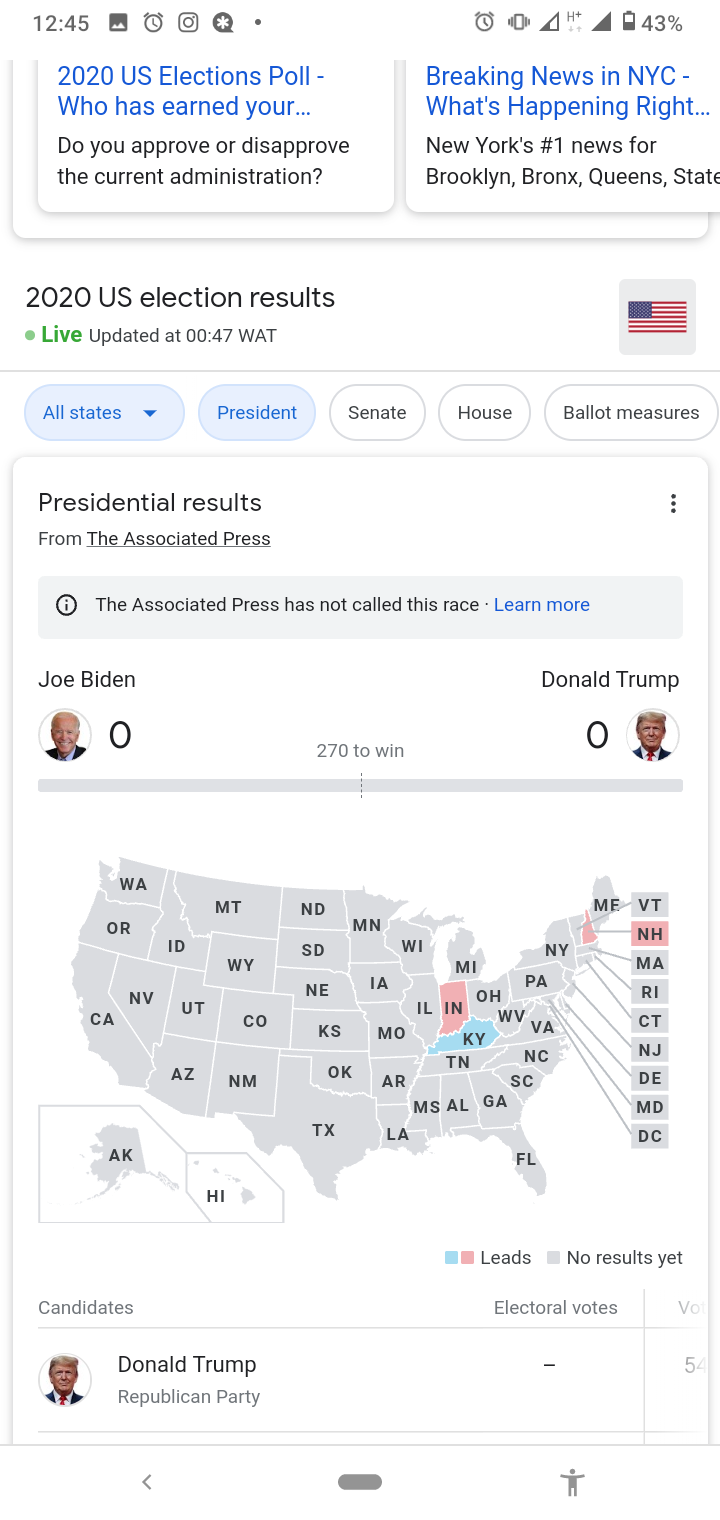This screenshot has height=1520, width=720.
Task: Open The Associated Press source link
Action: click(179, 539)
